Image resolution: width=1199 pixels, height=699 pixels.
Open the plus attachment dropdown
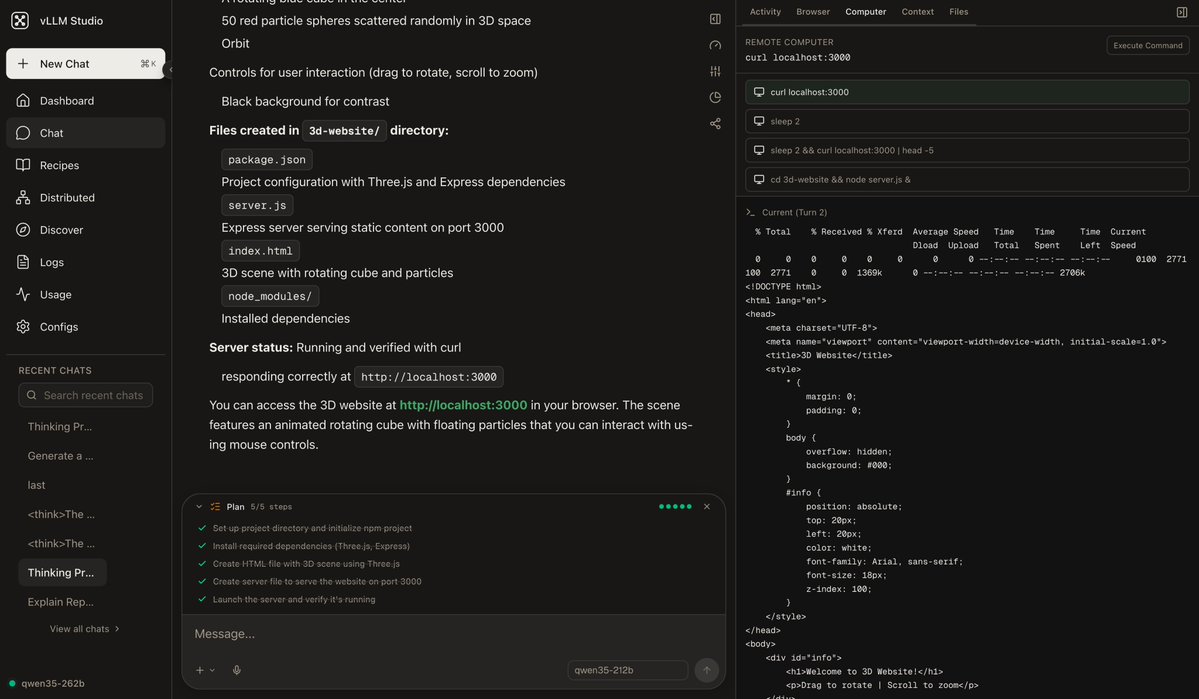click(x=205, y=670)
